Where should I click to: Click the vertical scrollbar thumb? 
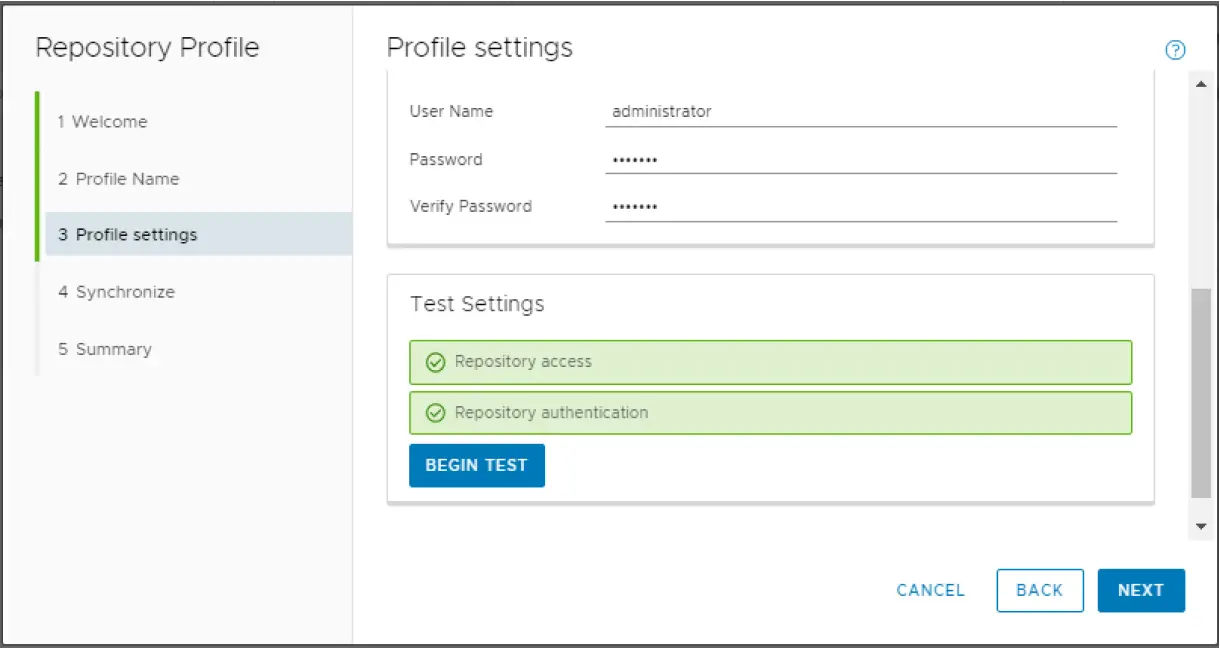(x=1201, y=395)
